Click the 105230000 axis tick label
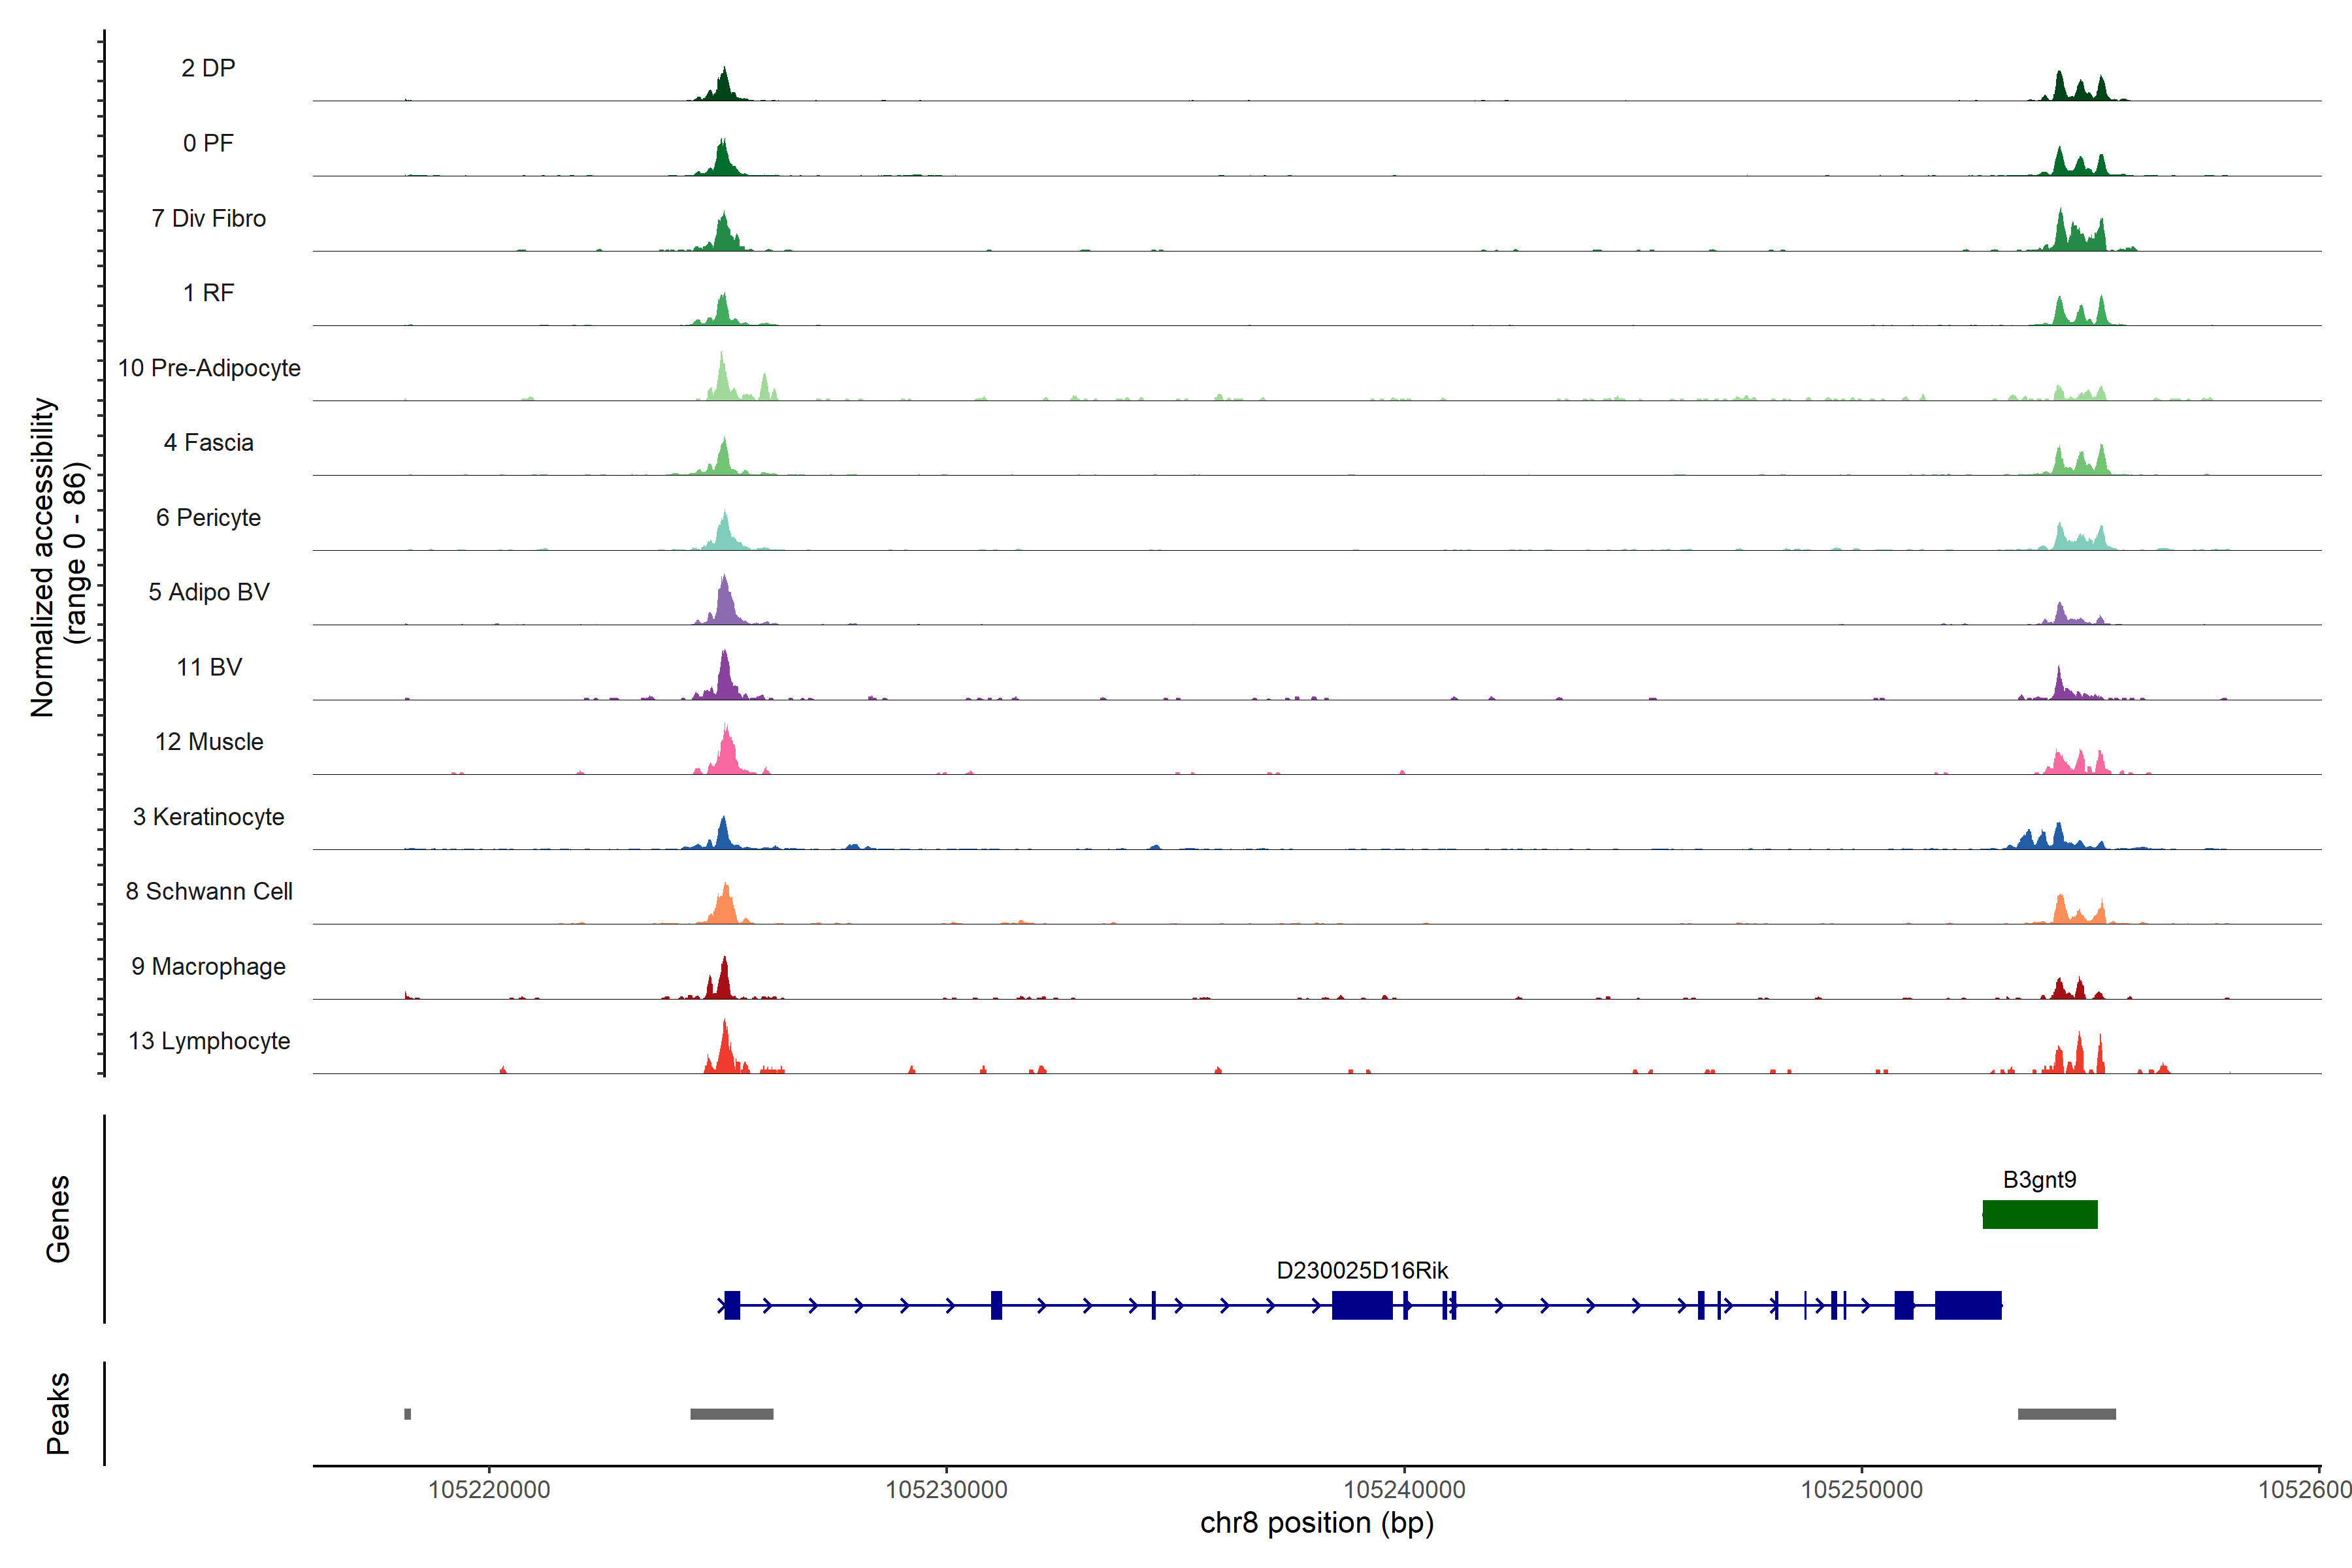 click(946, 1490)
